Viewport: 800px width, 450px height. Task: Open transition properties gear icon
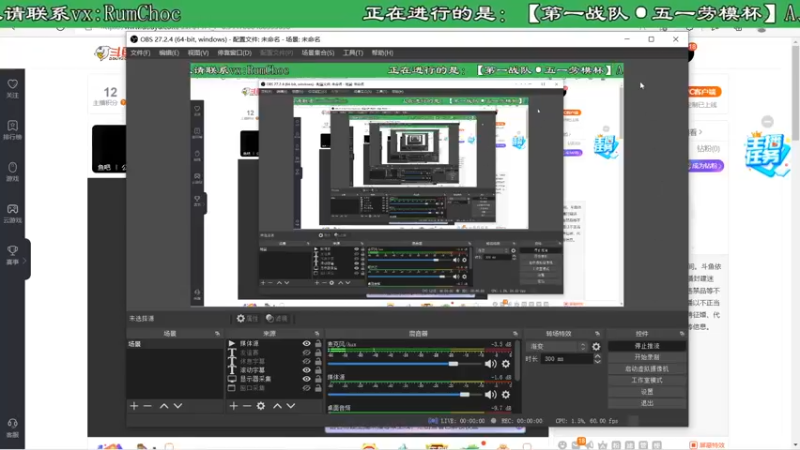click(596, 347)
